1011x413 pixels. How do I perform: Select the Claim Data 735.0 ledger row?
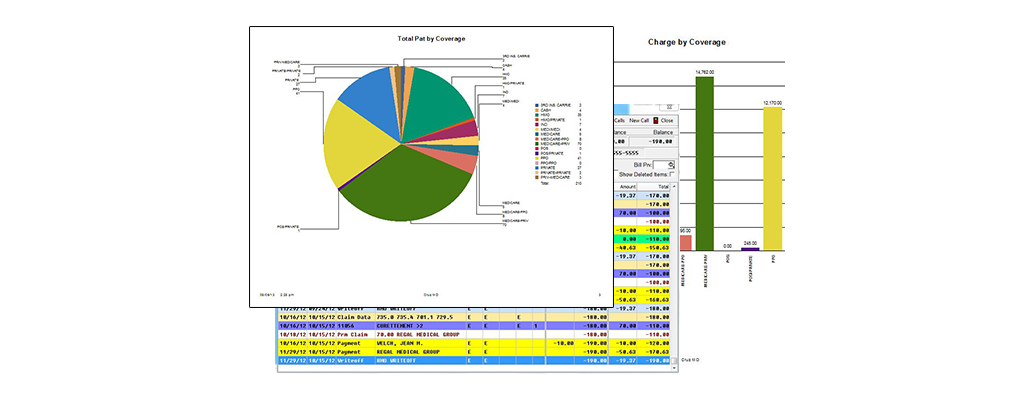click(400, 315)
